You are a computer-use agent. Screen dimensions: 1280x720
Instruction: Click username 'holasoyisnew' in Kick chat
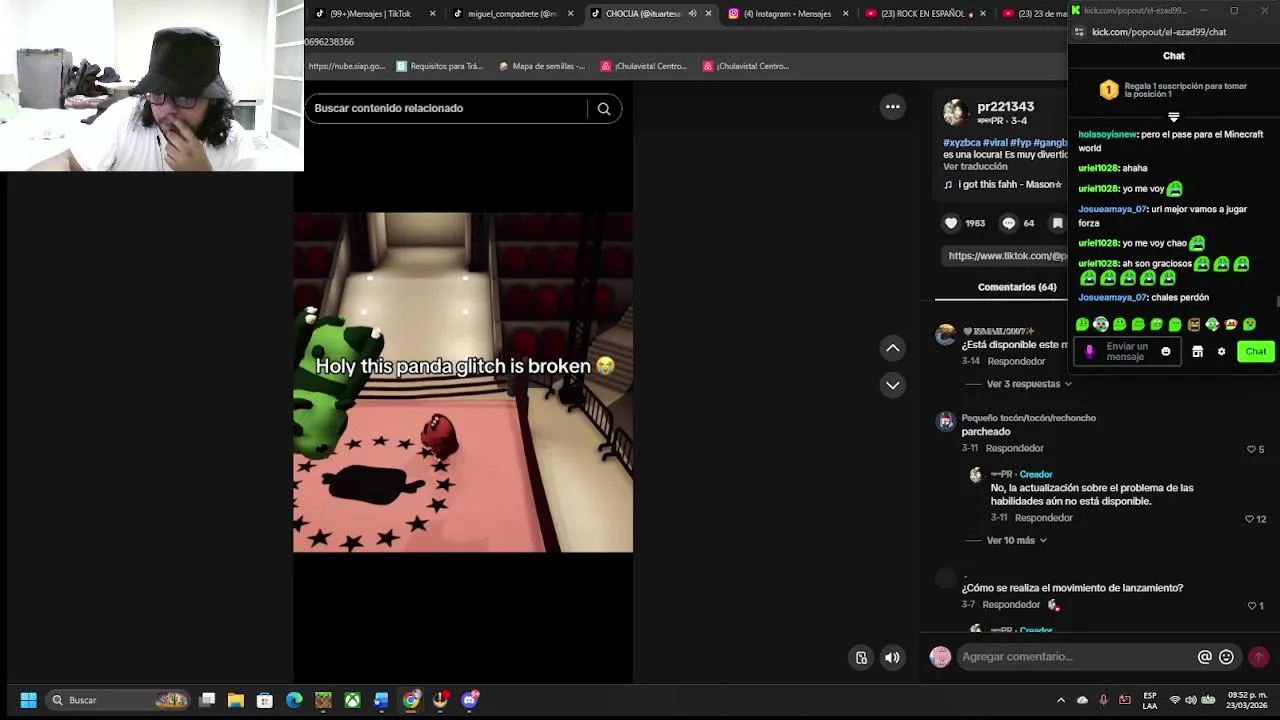click(x=1108, y=134)
